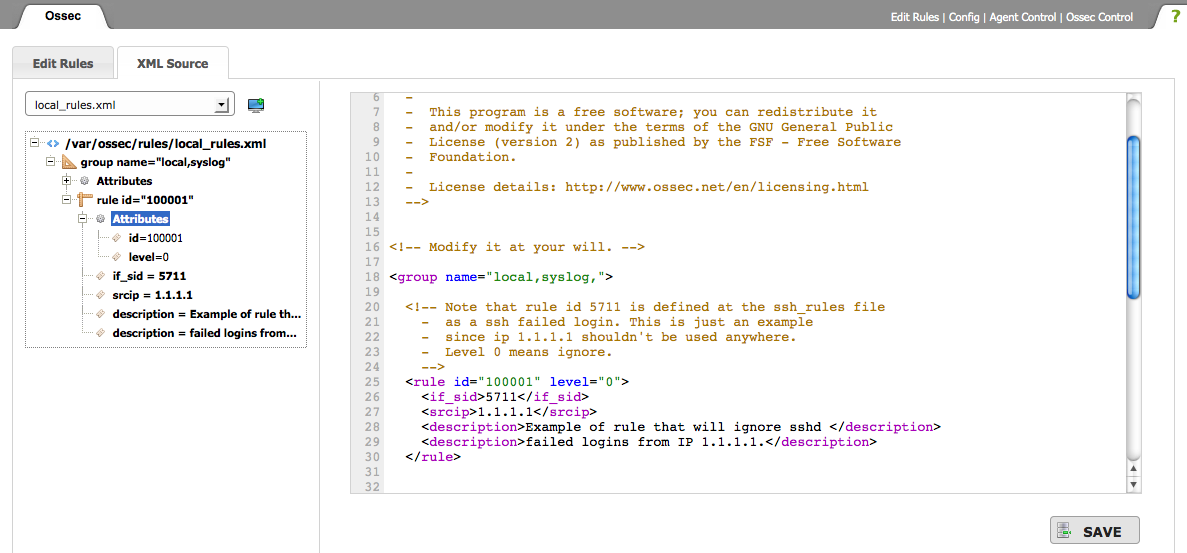This screenshot has width=1187, height=553.
Task: Click the code line rule id="100001" level="0"
Action: click(517, 382)
